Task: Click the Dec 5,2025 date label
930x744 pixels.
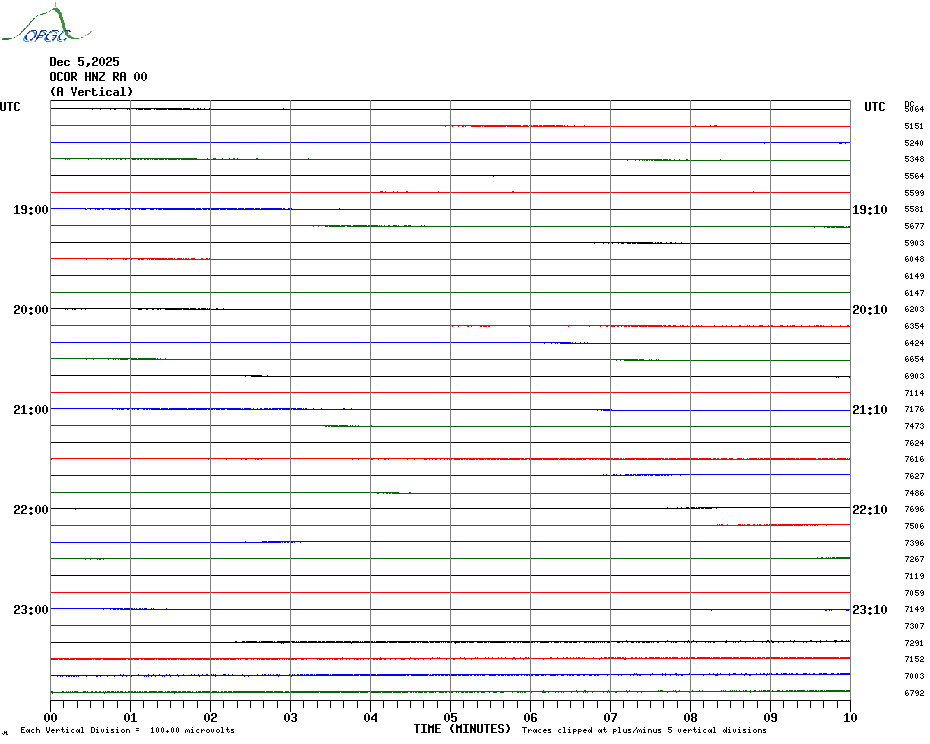Action: [84, 62]
